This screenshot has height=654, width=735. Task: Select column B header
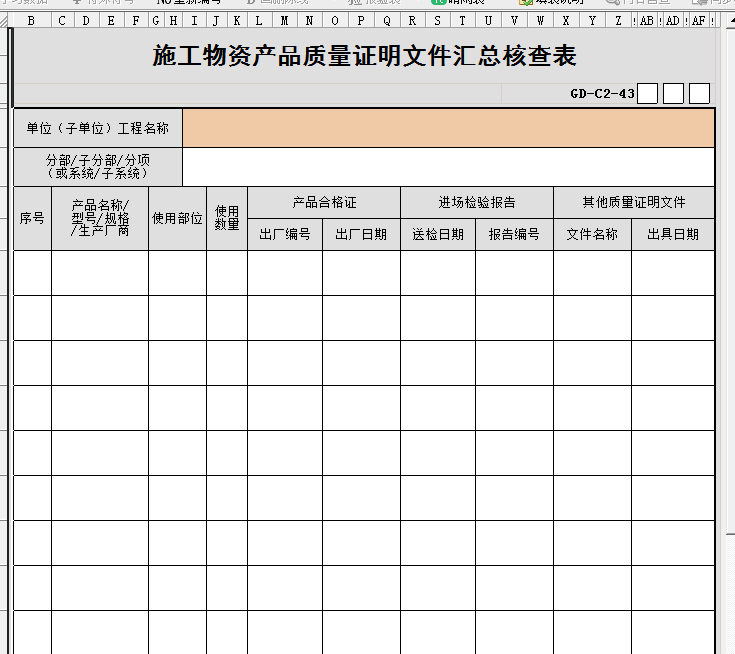tap(31, 20)
